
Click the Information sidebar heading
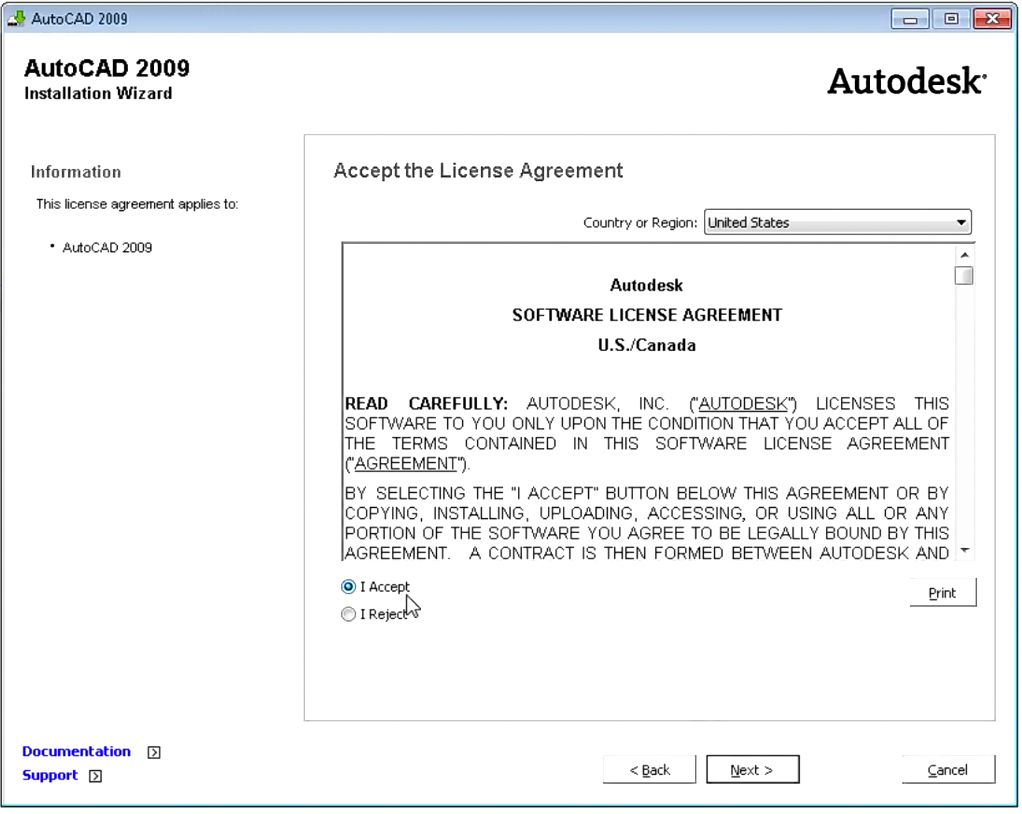coord(76,172)
